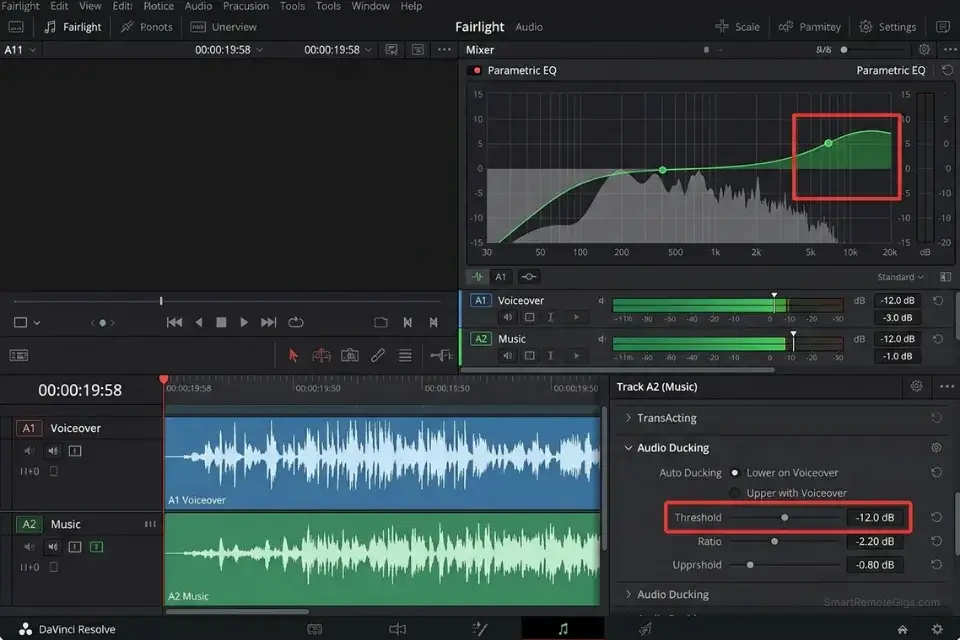Adjust the Threshold slider handle

coord(784,518)
